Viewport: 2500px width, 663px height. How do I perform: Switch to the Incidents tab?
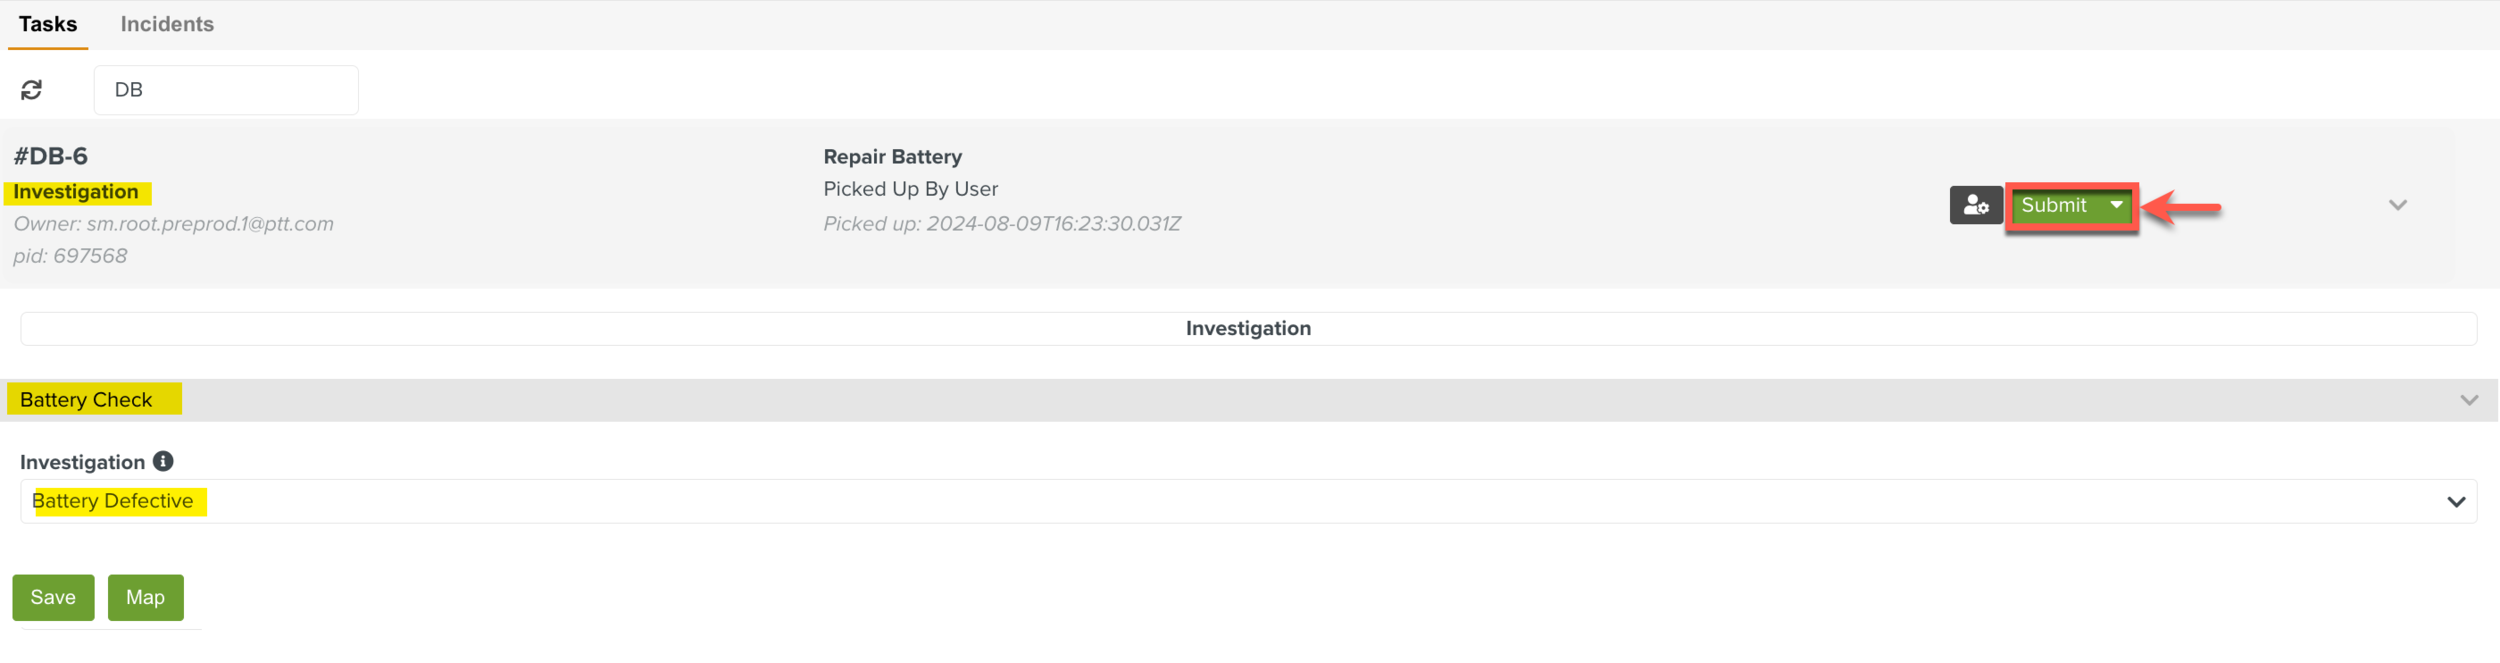coord(166,23)
